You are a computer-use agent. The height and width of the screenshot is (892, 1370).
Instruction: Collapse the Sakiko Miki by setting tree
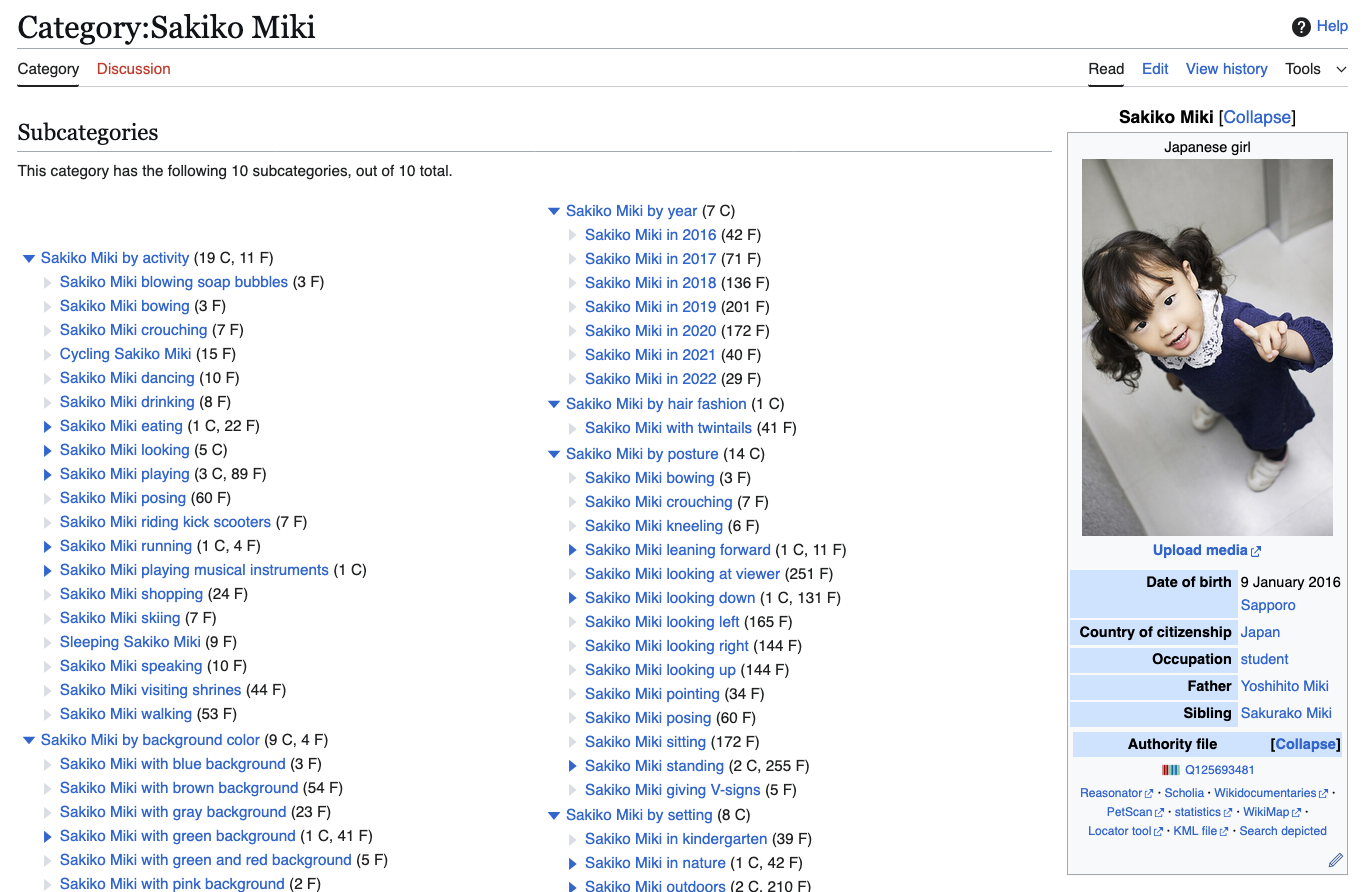coord(554,816)
